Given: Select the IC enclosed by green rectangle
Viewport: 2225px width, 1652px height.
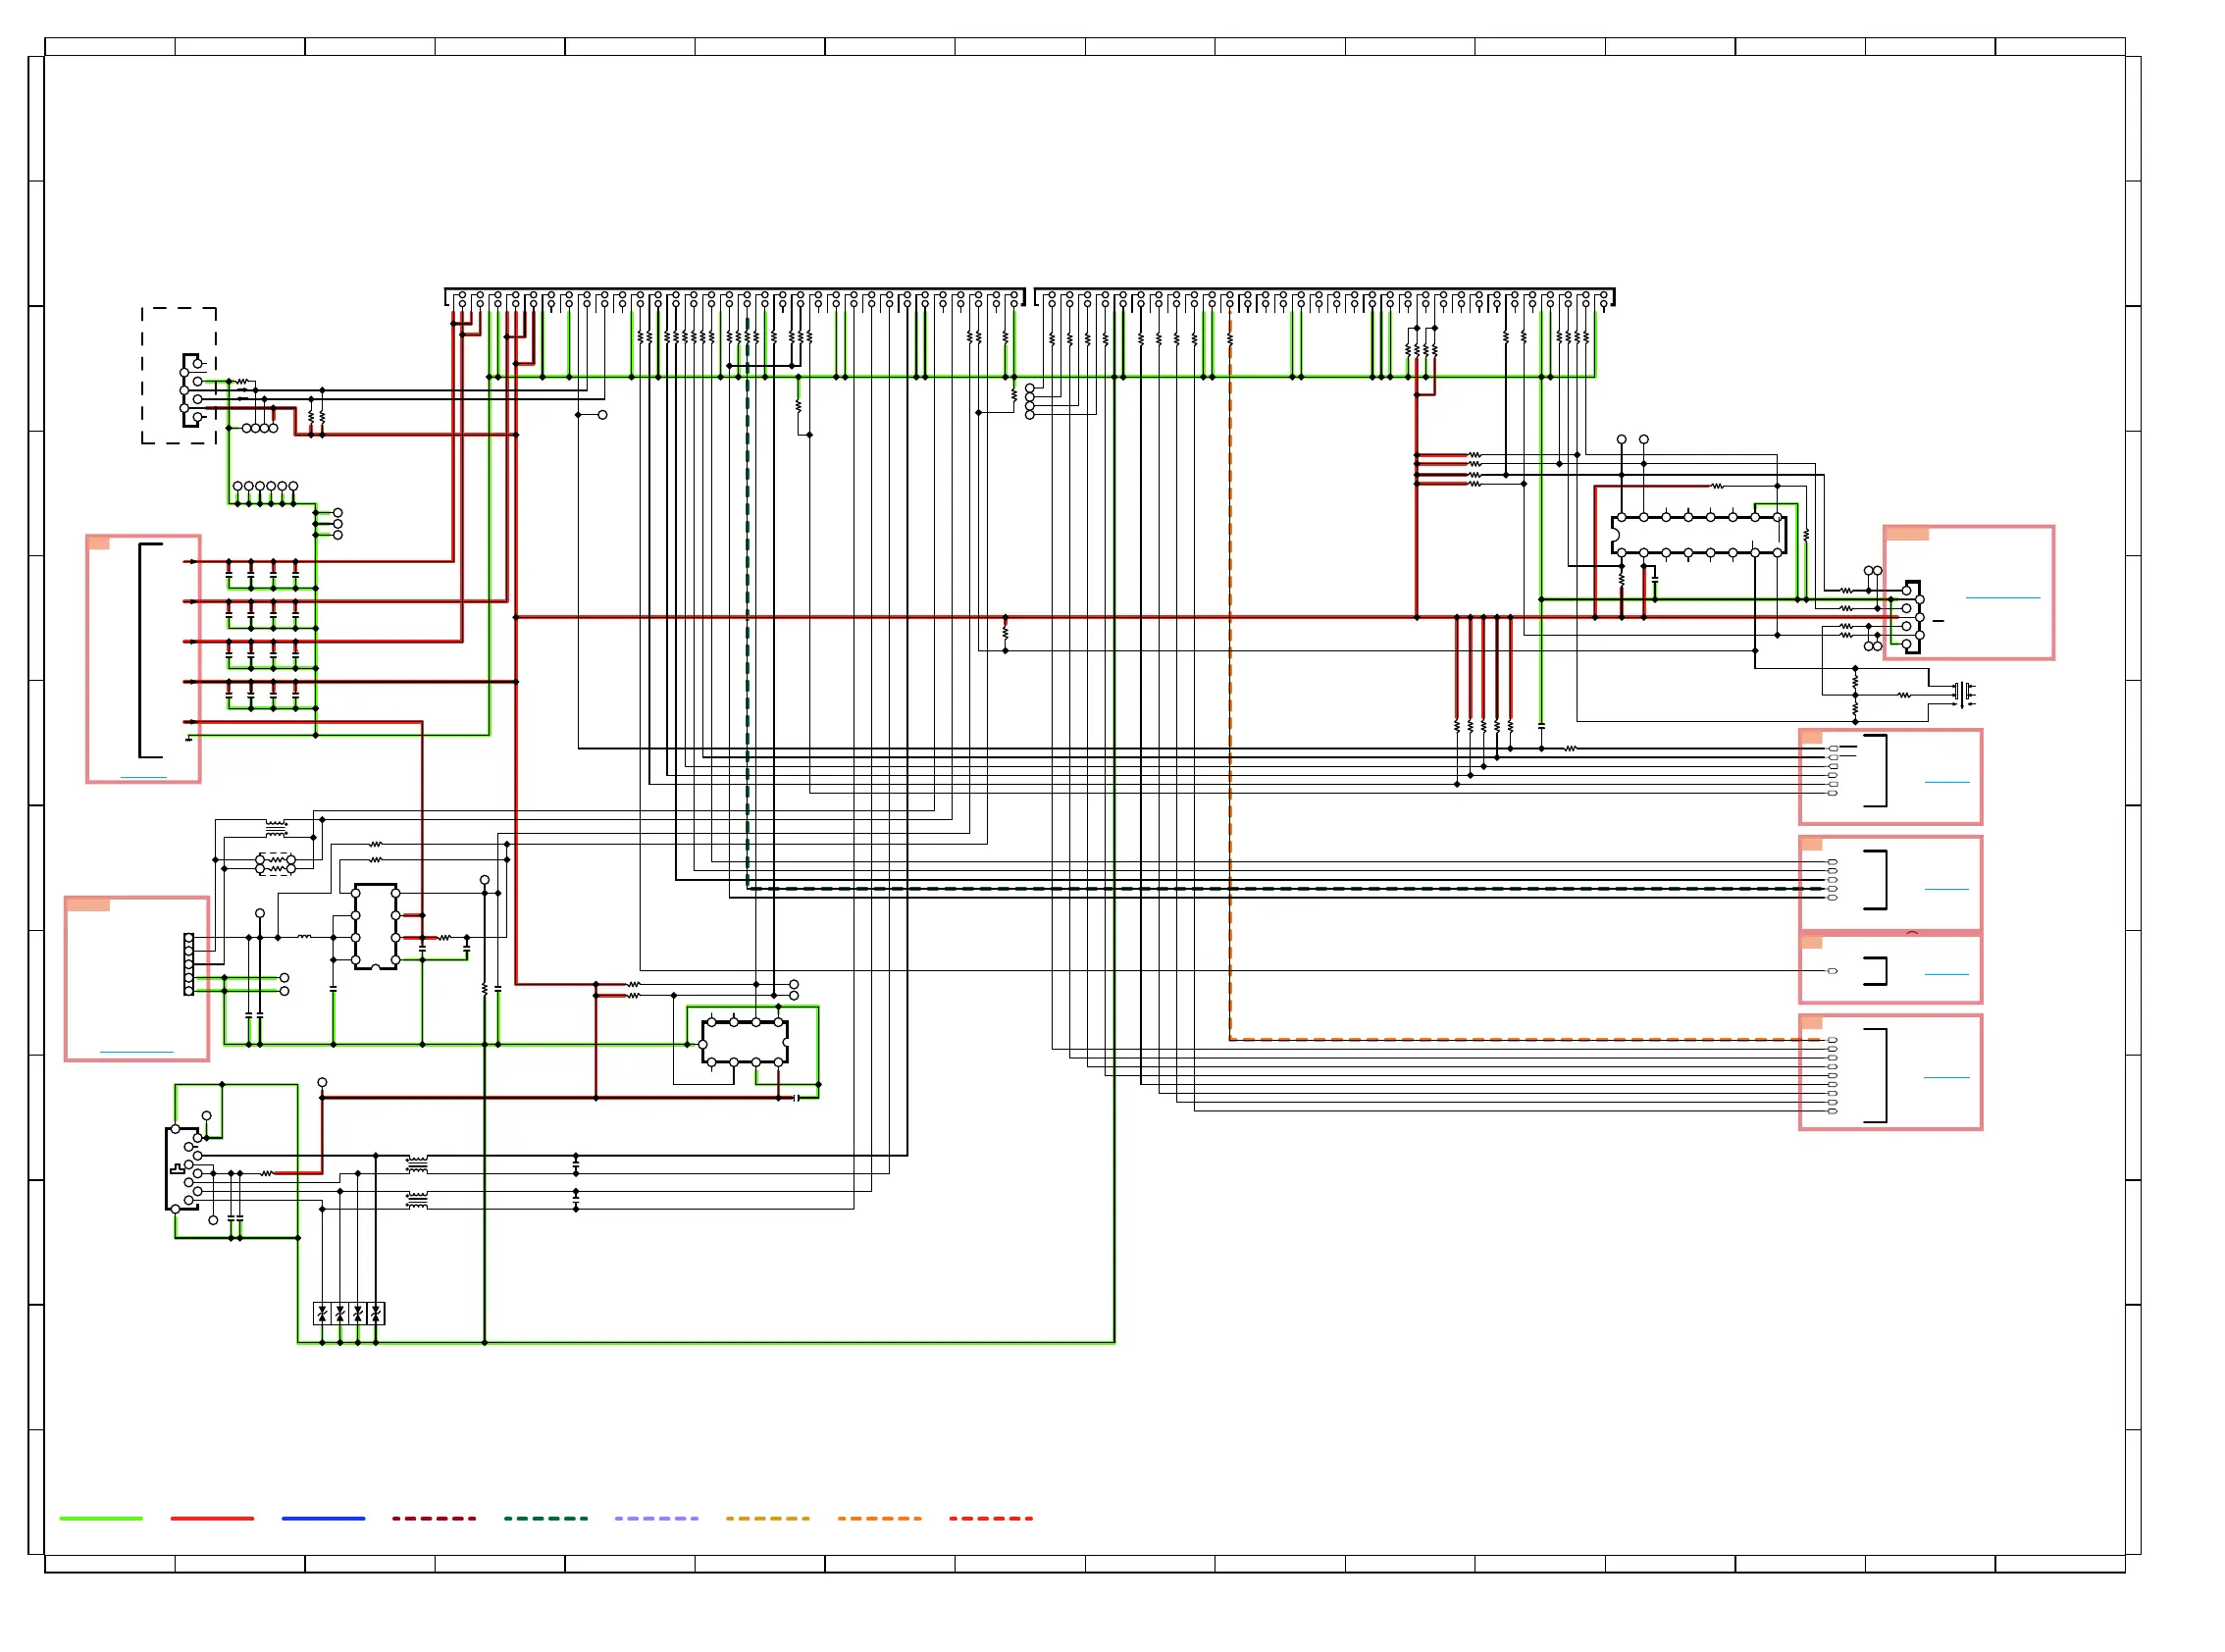Looking at the screenshot, I should pyautogui.click(x=744, y=1041).
